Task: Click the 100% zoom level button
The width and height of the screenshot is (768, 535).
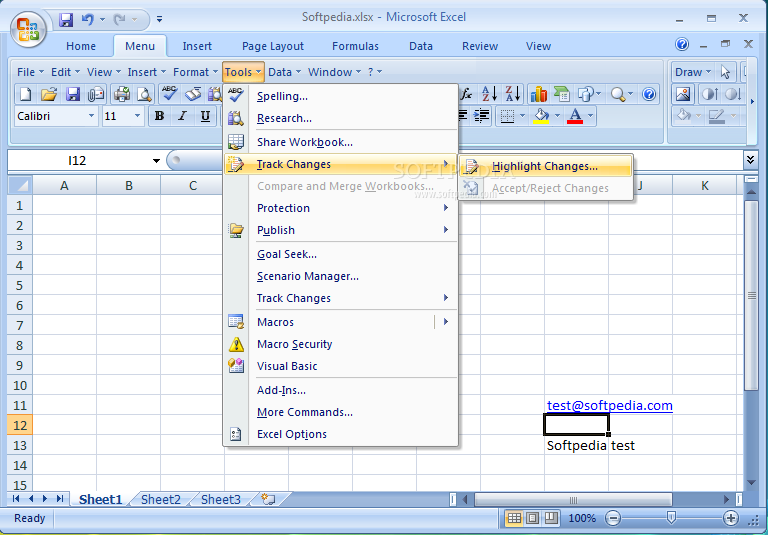Action: pos(582,518)
